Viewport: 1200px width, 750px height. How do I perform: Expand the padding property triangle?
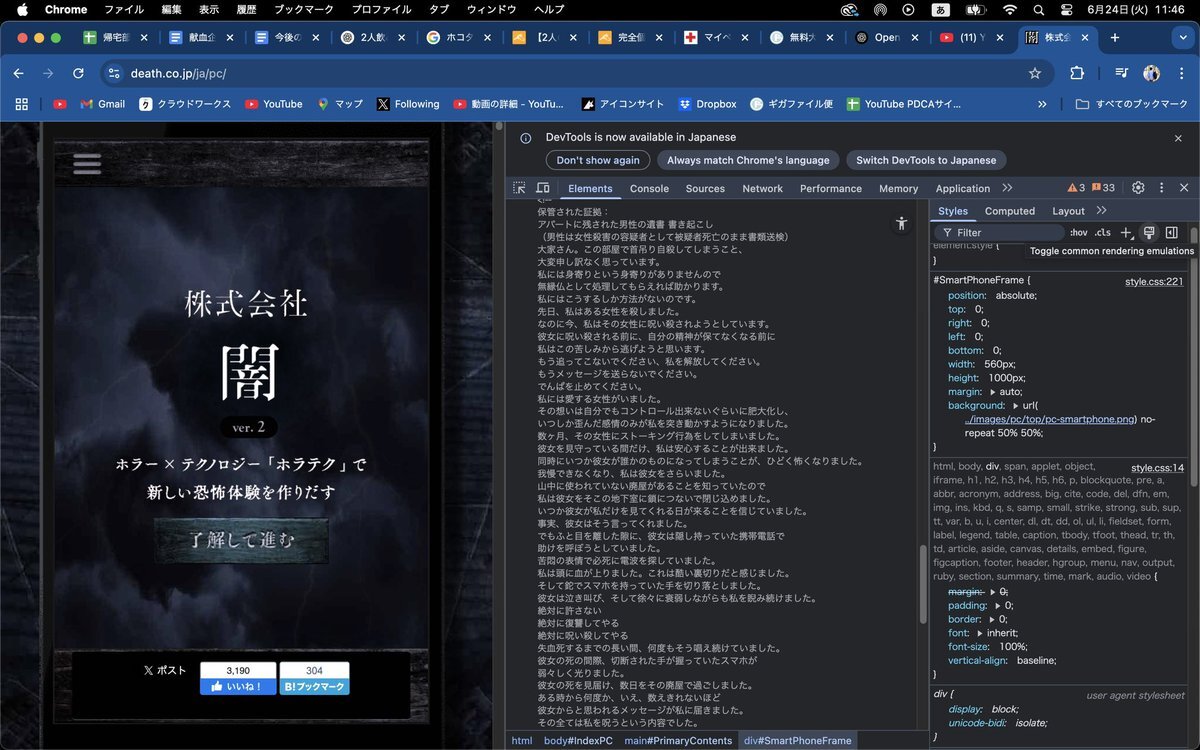click(x=997, y=605)
